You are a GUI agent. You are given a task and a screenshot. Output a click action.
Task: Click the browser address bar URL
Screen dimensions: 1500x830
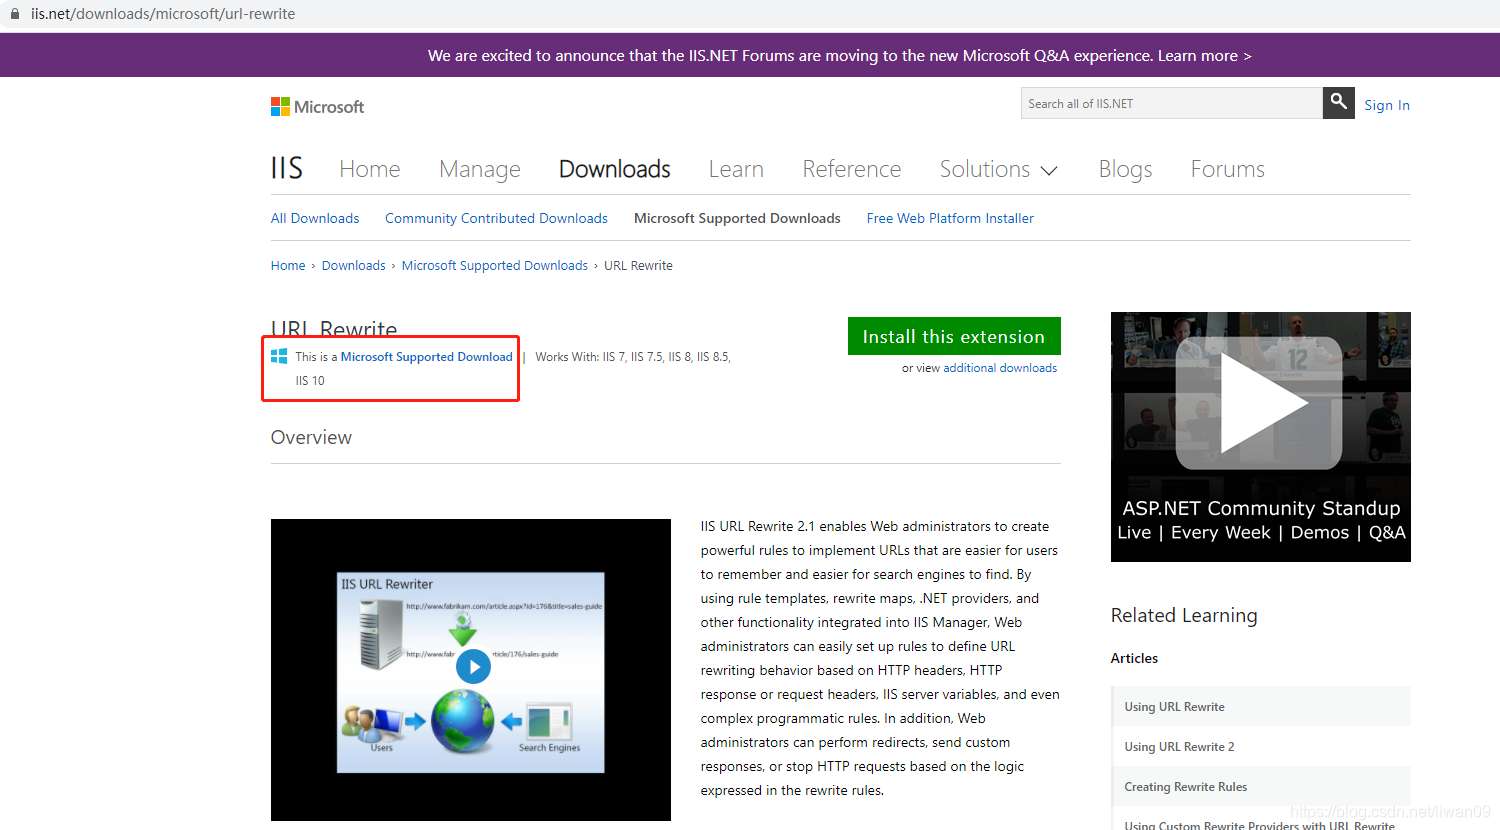tap(163, 14)
